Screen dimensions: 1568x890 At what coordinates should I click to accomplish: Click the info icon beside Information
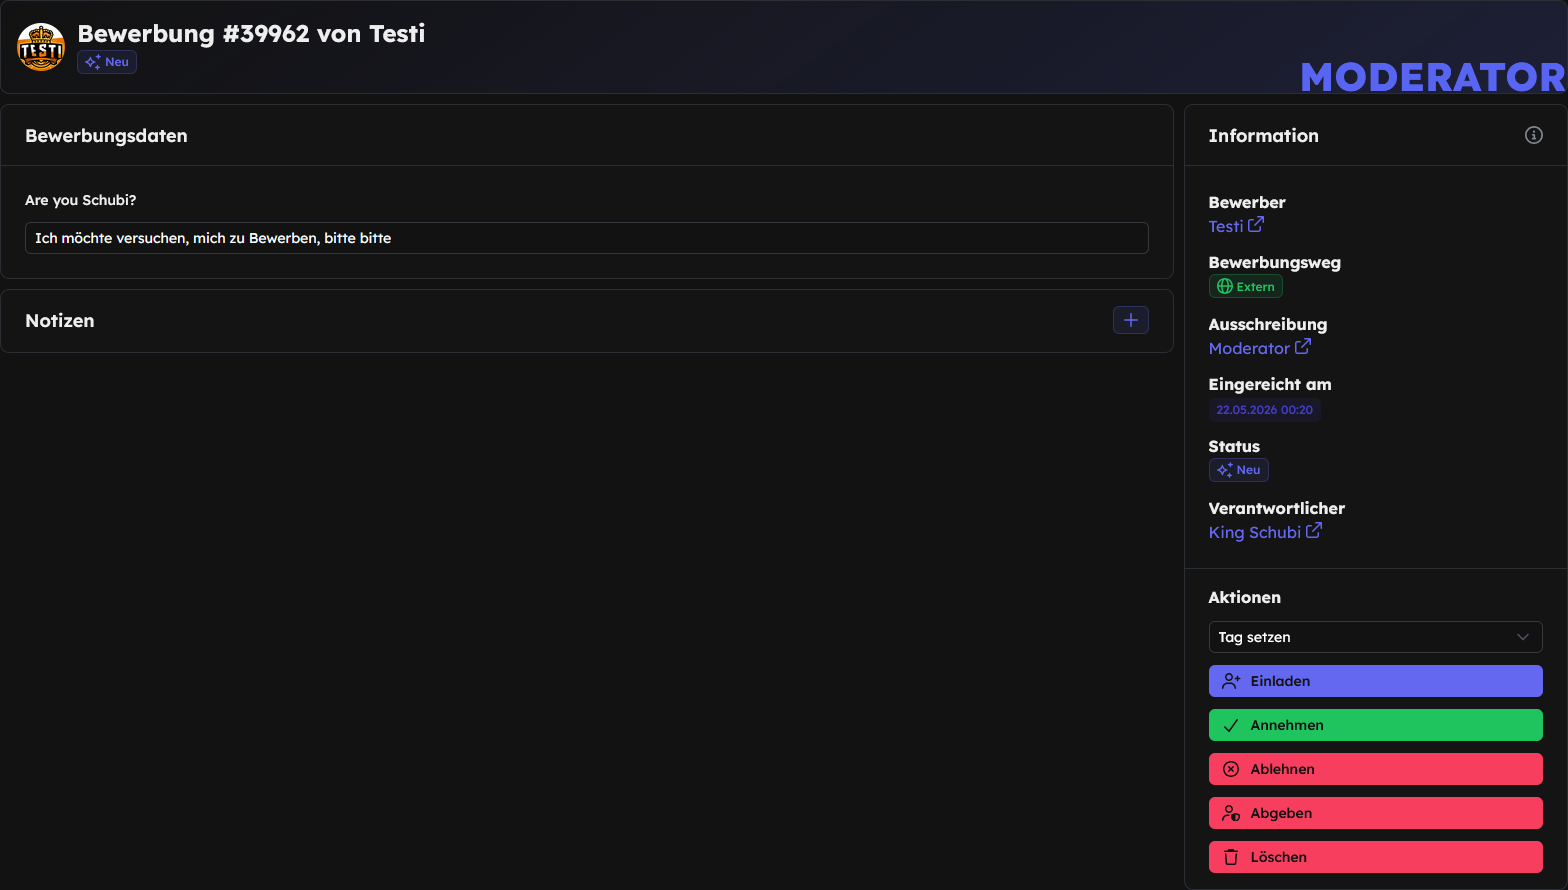(1533, 135)
